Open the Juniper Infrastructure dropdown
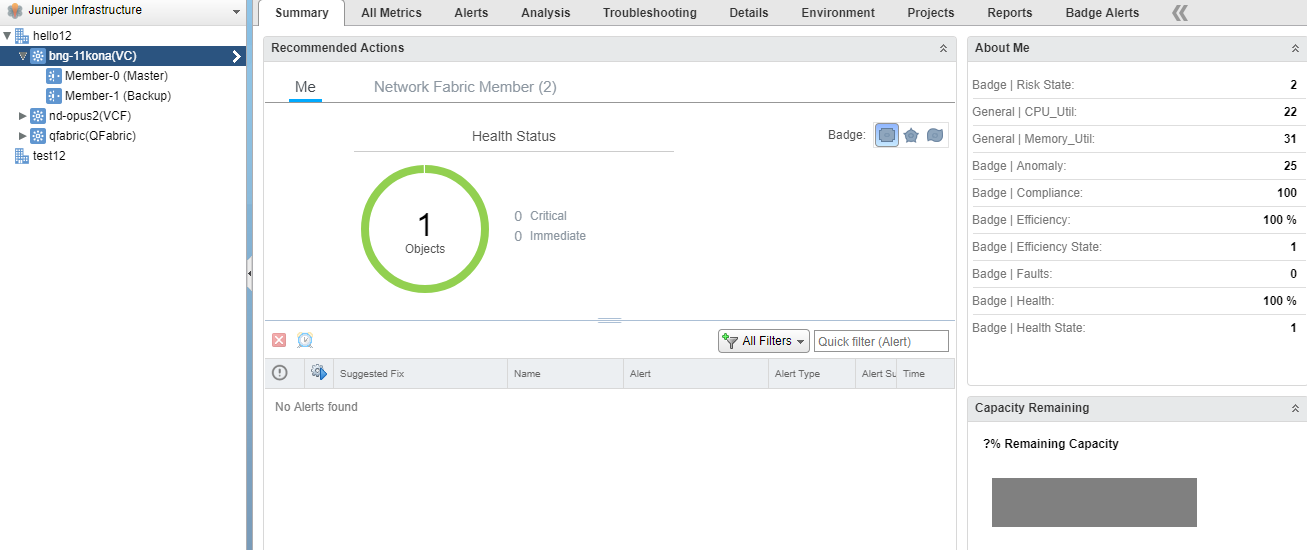The height and width of the screenshot is (550, 1307). click(x=236, y=12)
